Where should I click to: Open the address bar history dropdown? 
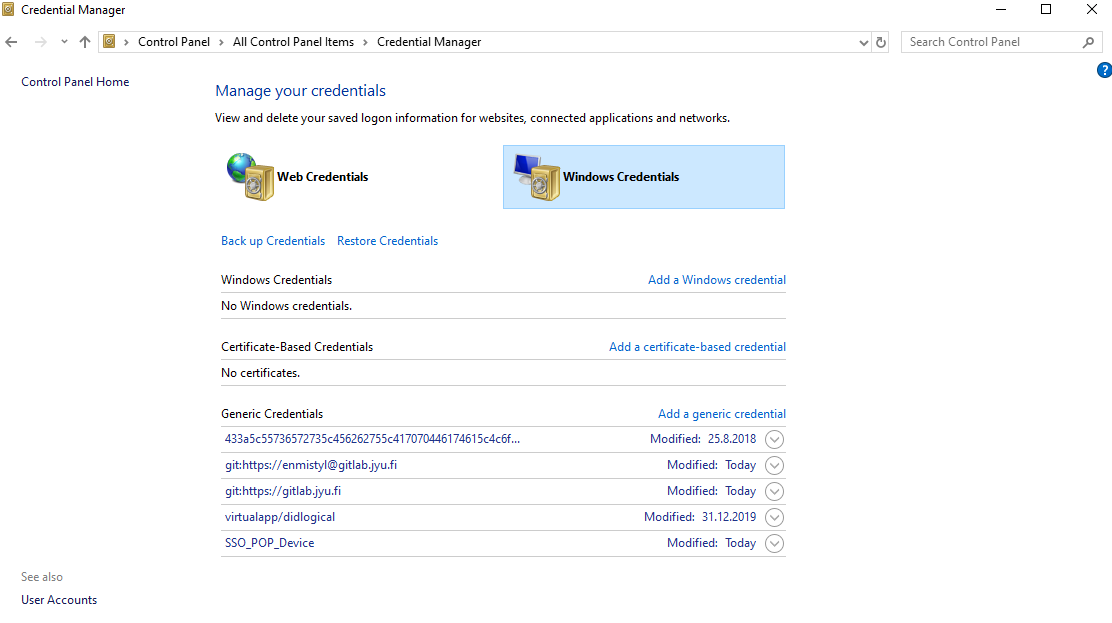[864, 42]
